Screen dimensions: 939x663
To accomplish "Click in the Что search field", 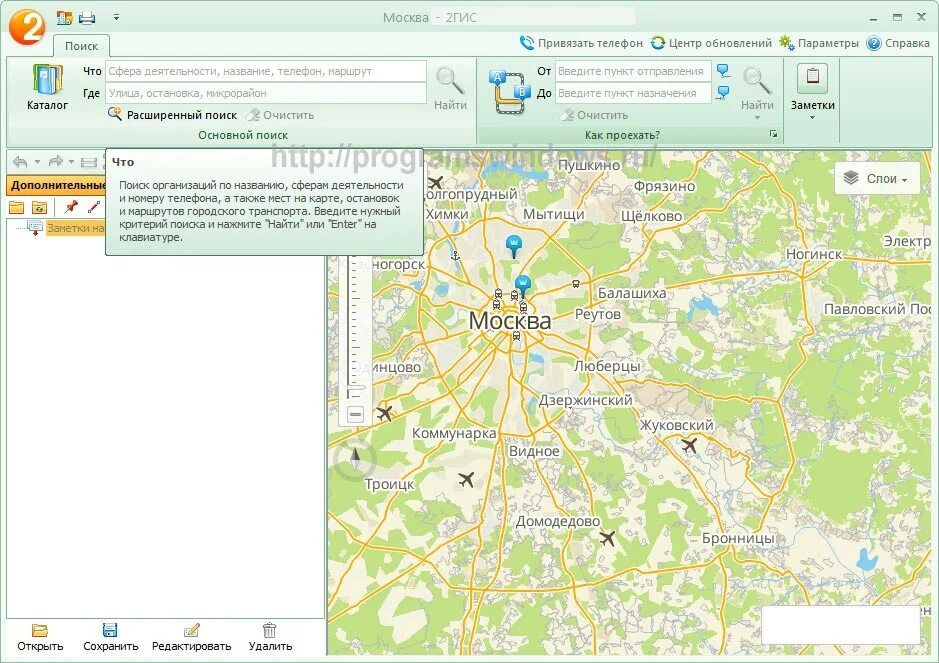I will (266, 71).
